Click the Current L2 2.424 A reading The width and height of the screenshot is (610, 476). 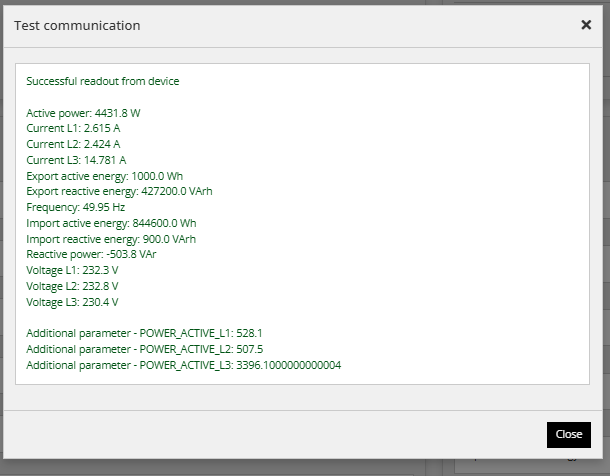pos(73,144)
